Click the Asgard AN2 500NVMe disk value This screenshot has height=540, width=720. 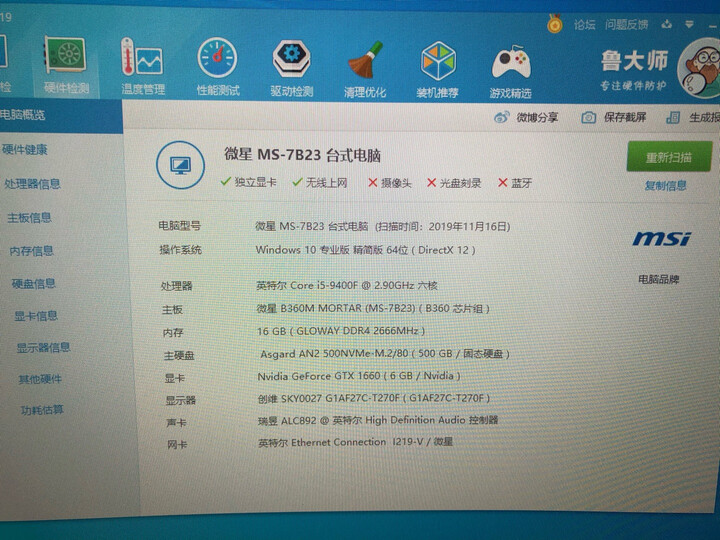click(385, 354)
